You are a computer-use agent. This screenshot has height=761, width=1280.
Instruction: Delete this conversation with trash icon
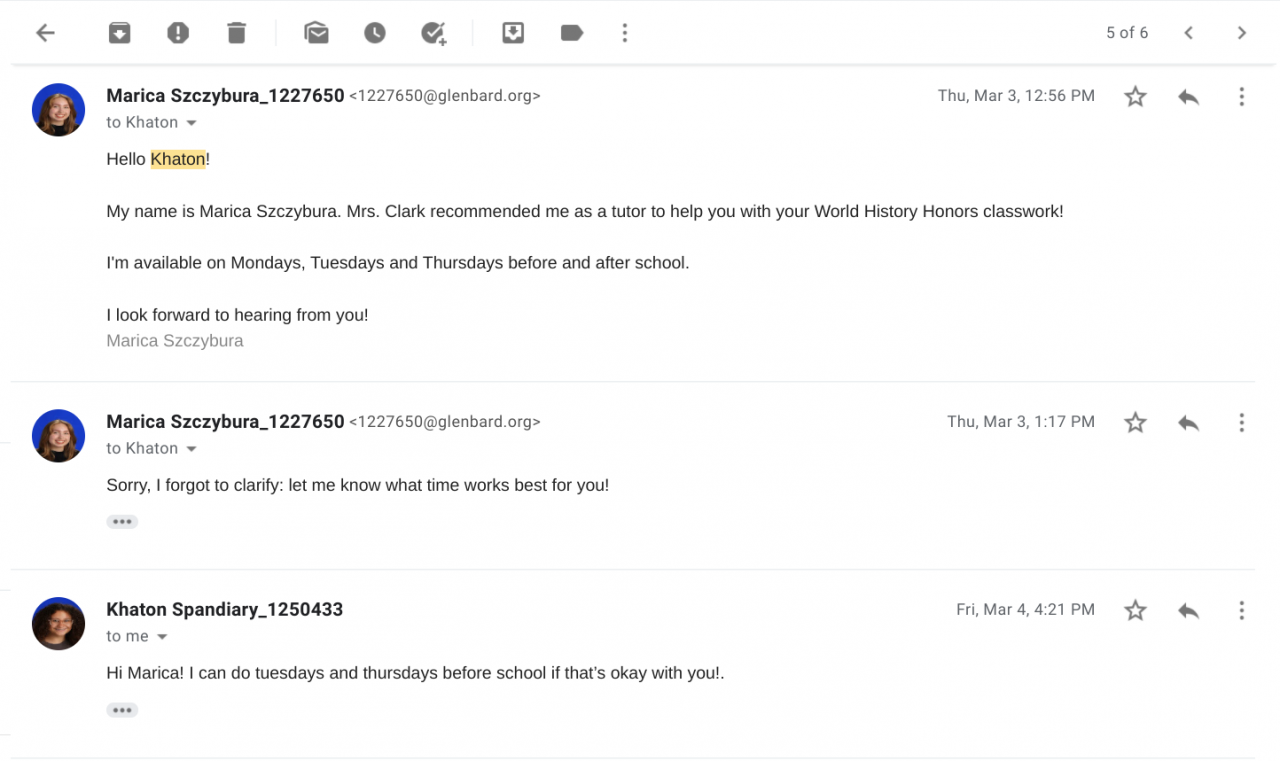(236, 33)
